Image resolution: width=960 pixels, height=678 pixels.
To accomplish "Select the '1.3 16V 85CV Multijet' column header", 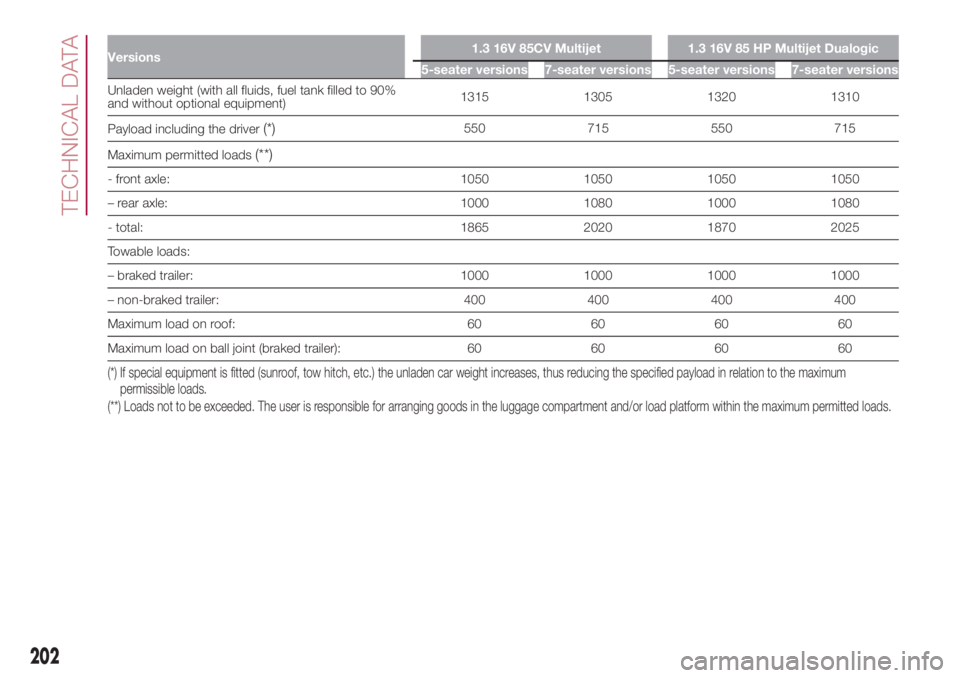I will click(536, 48).
